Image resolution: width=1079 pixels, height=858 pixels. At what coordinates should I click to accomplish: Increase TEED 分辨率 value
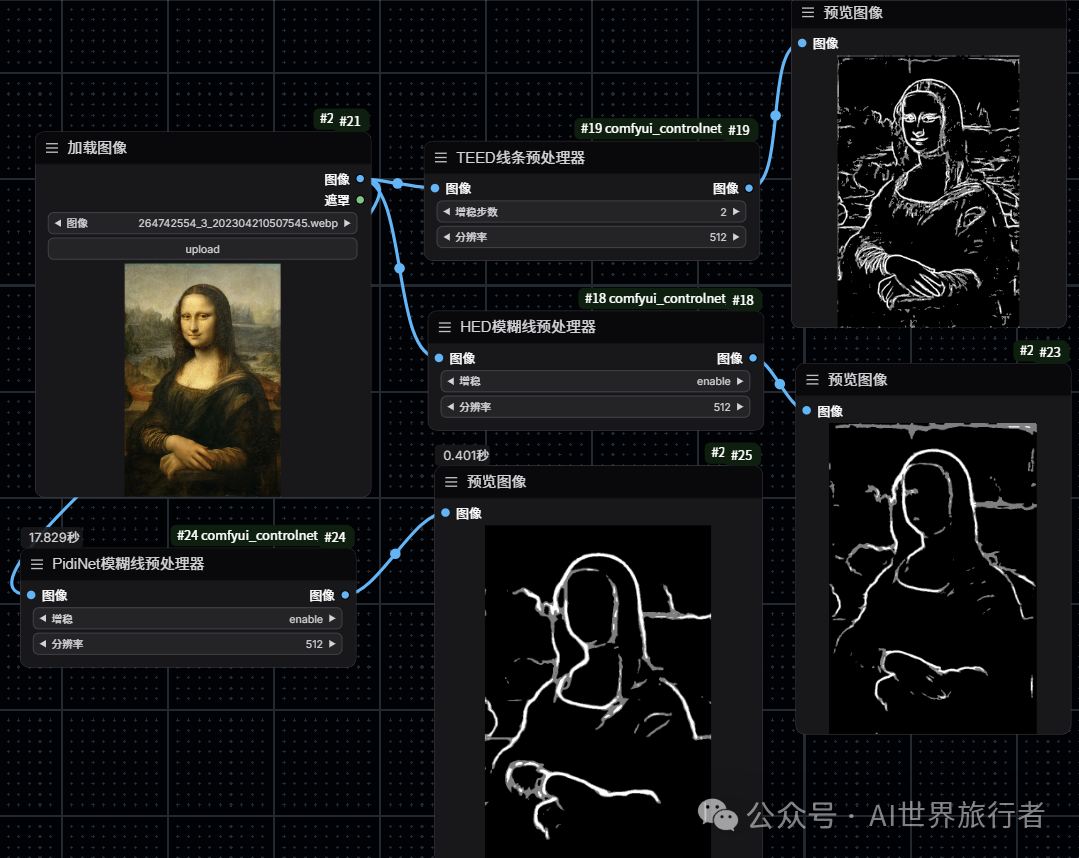tap(736, 237)
